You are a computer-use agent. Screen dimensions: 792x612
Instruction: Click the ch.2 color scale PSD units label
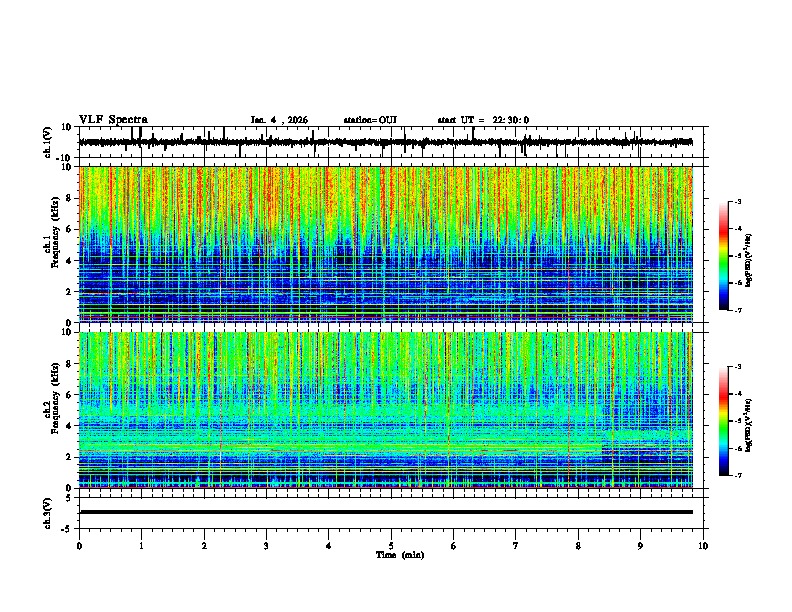pyautogui.click(x=749, y=425)
